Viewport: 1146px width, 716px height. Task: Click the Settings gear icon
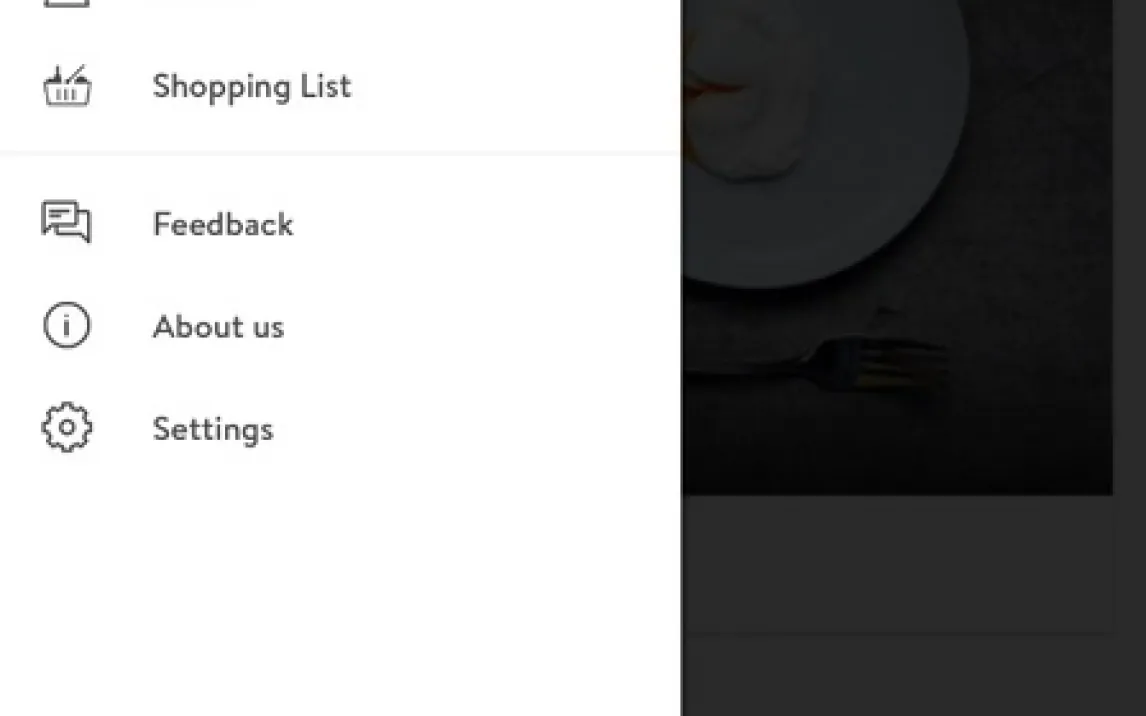(x=66, y=428)
